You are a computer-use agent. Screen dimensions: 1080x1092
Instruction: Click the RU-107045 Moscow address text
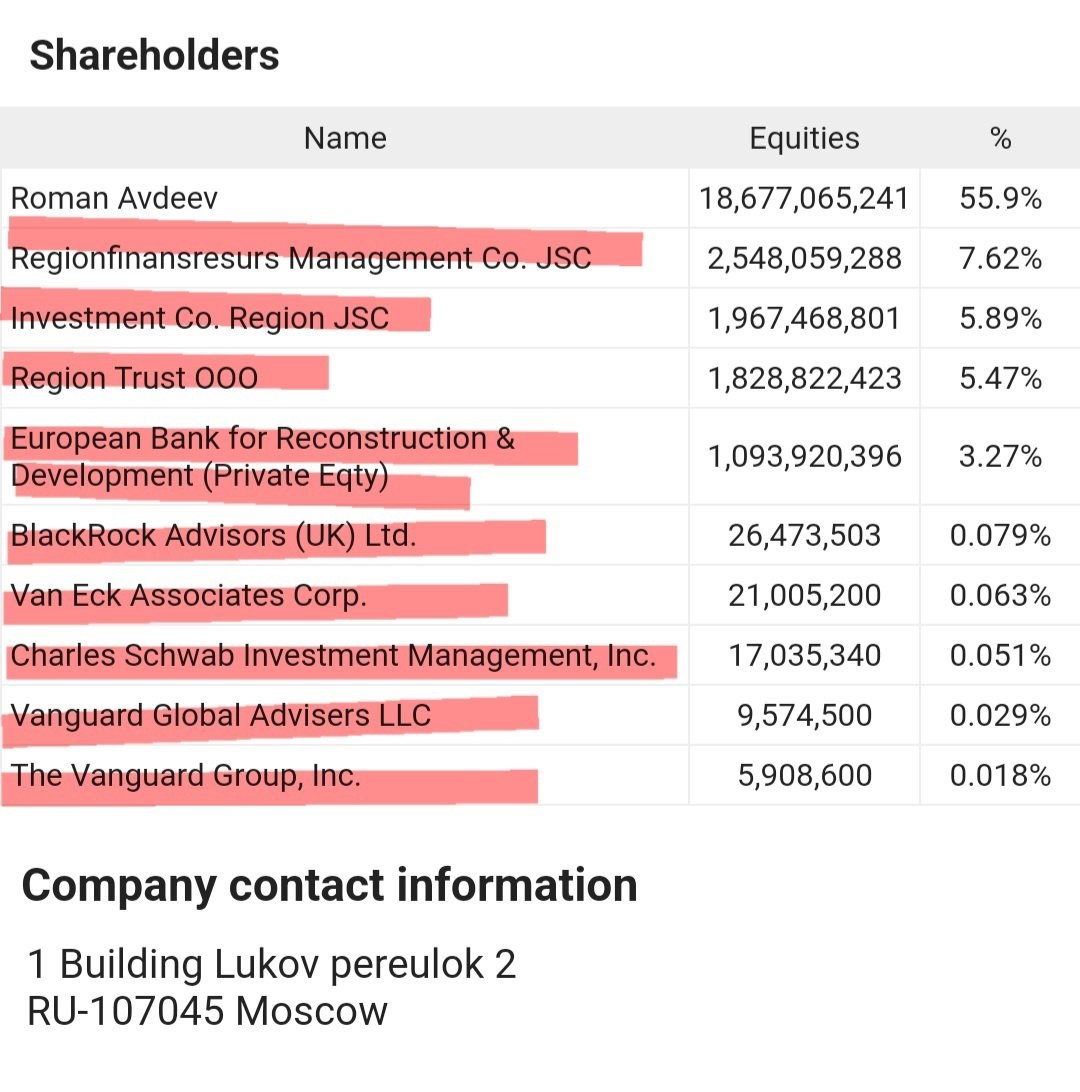click(x=207, y=1011)
